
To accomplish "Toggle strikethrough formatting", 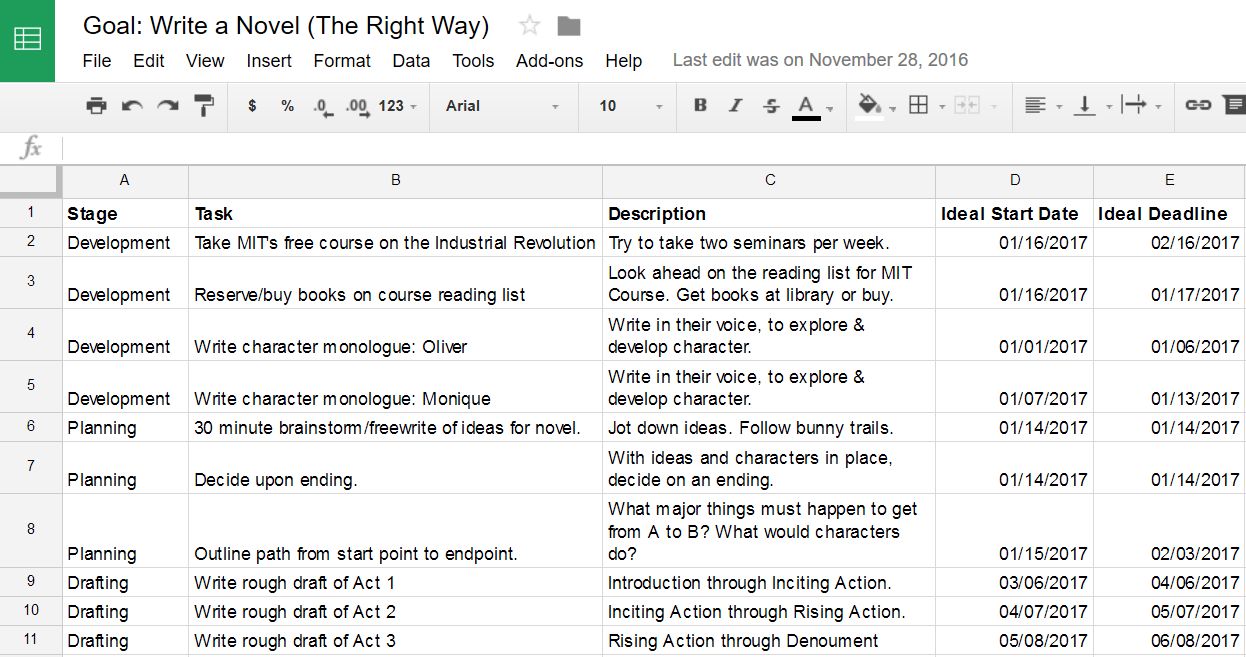I will point(771,106).
